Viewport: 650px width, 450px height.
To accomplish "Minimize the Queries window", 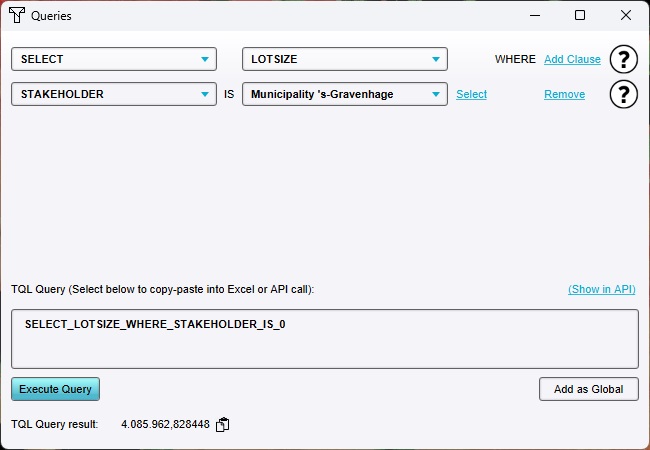I will (534, 16).
